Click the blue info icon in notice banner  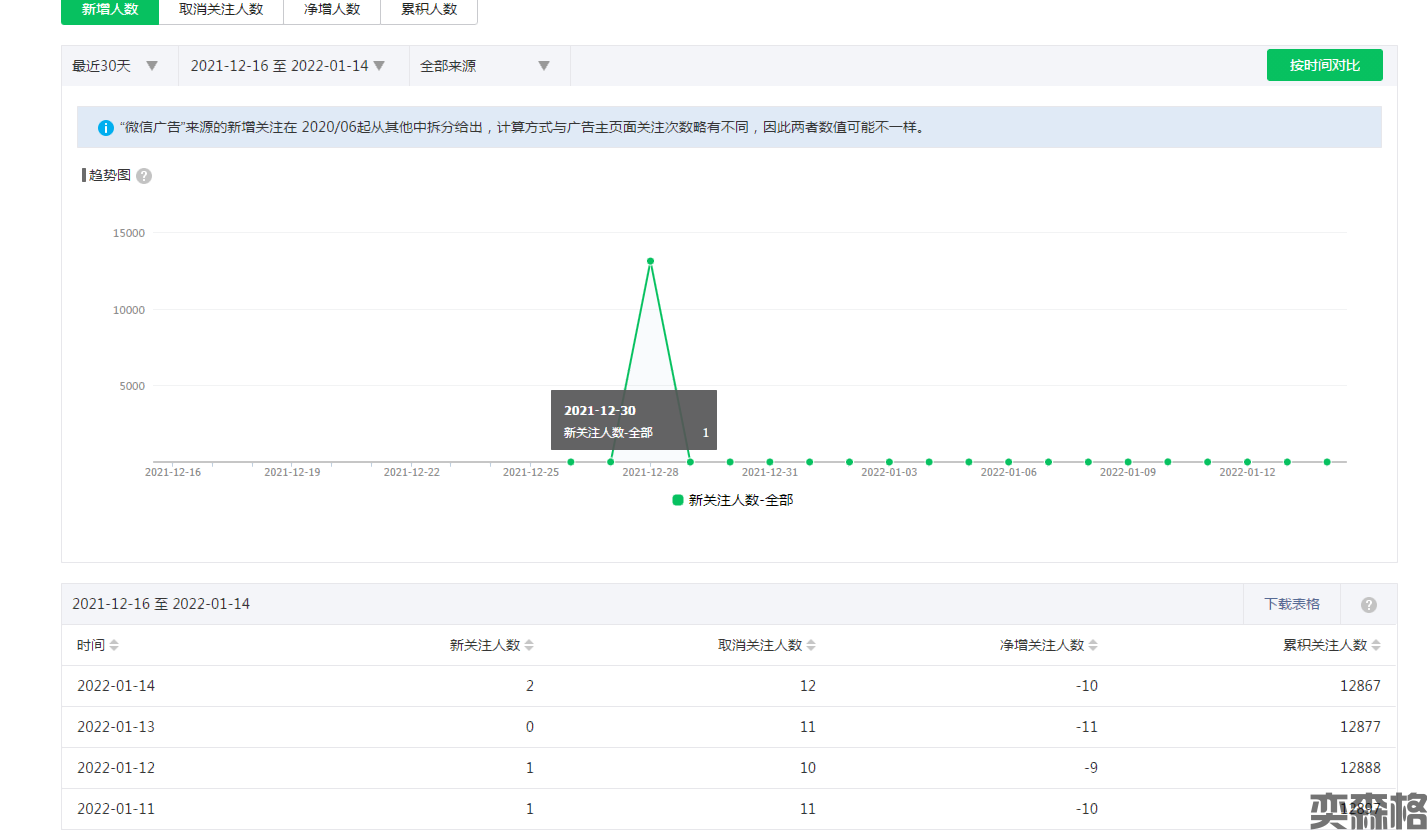[x=105, y=128]
